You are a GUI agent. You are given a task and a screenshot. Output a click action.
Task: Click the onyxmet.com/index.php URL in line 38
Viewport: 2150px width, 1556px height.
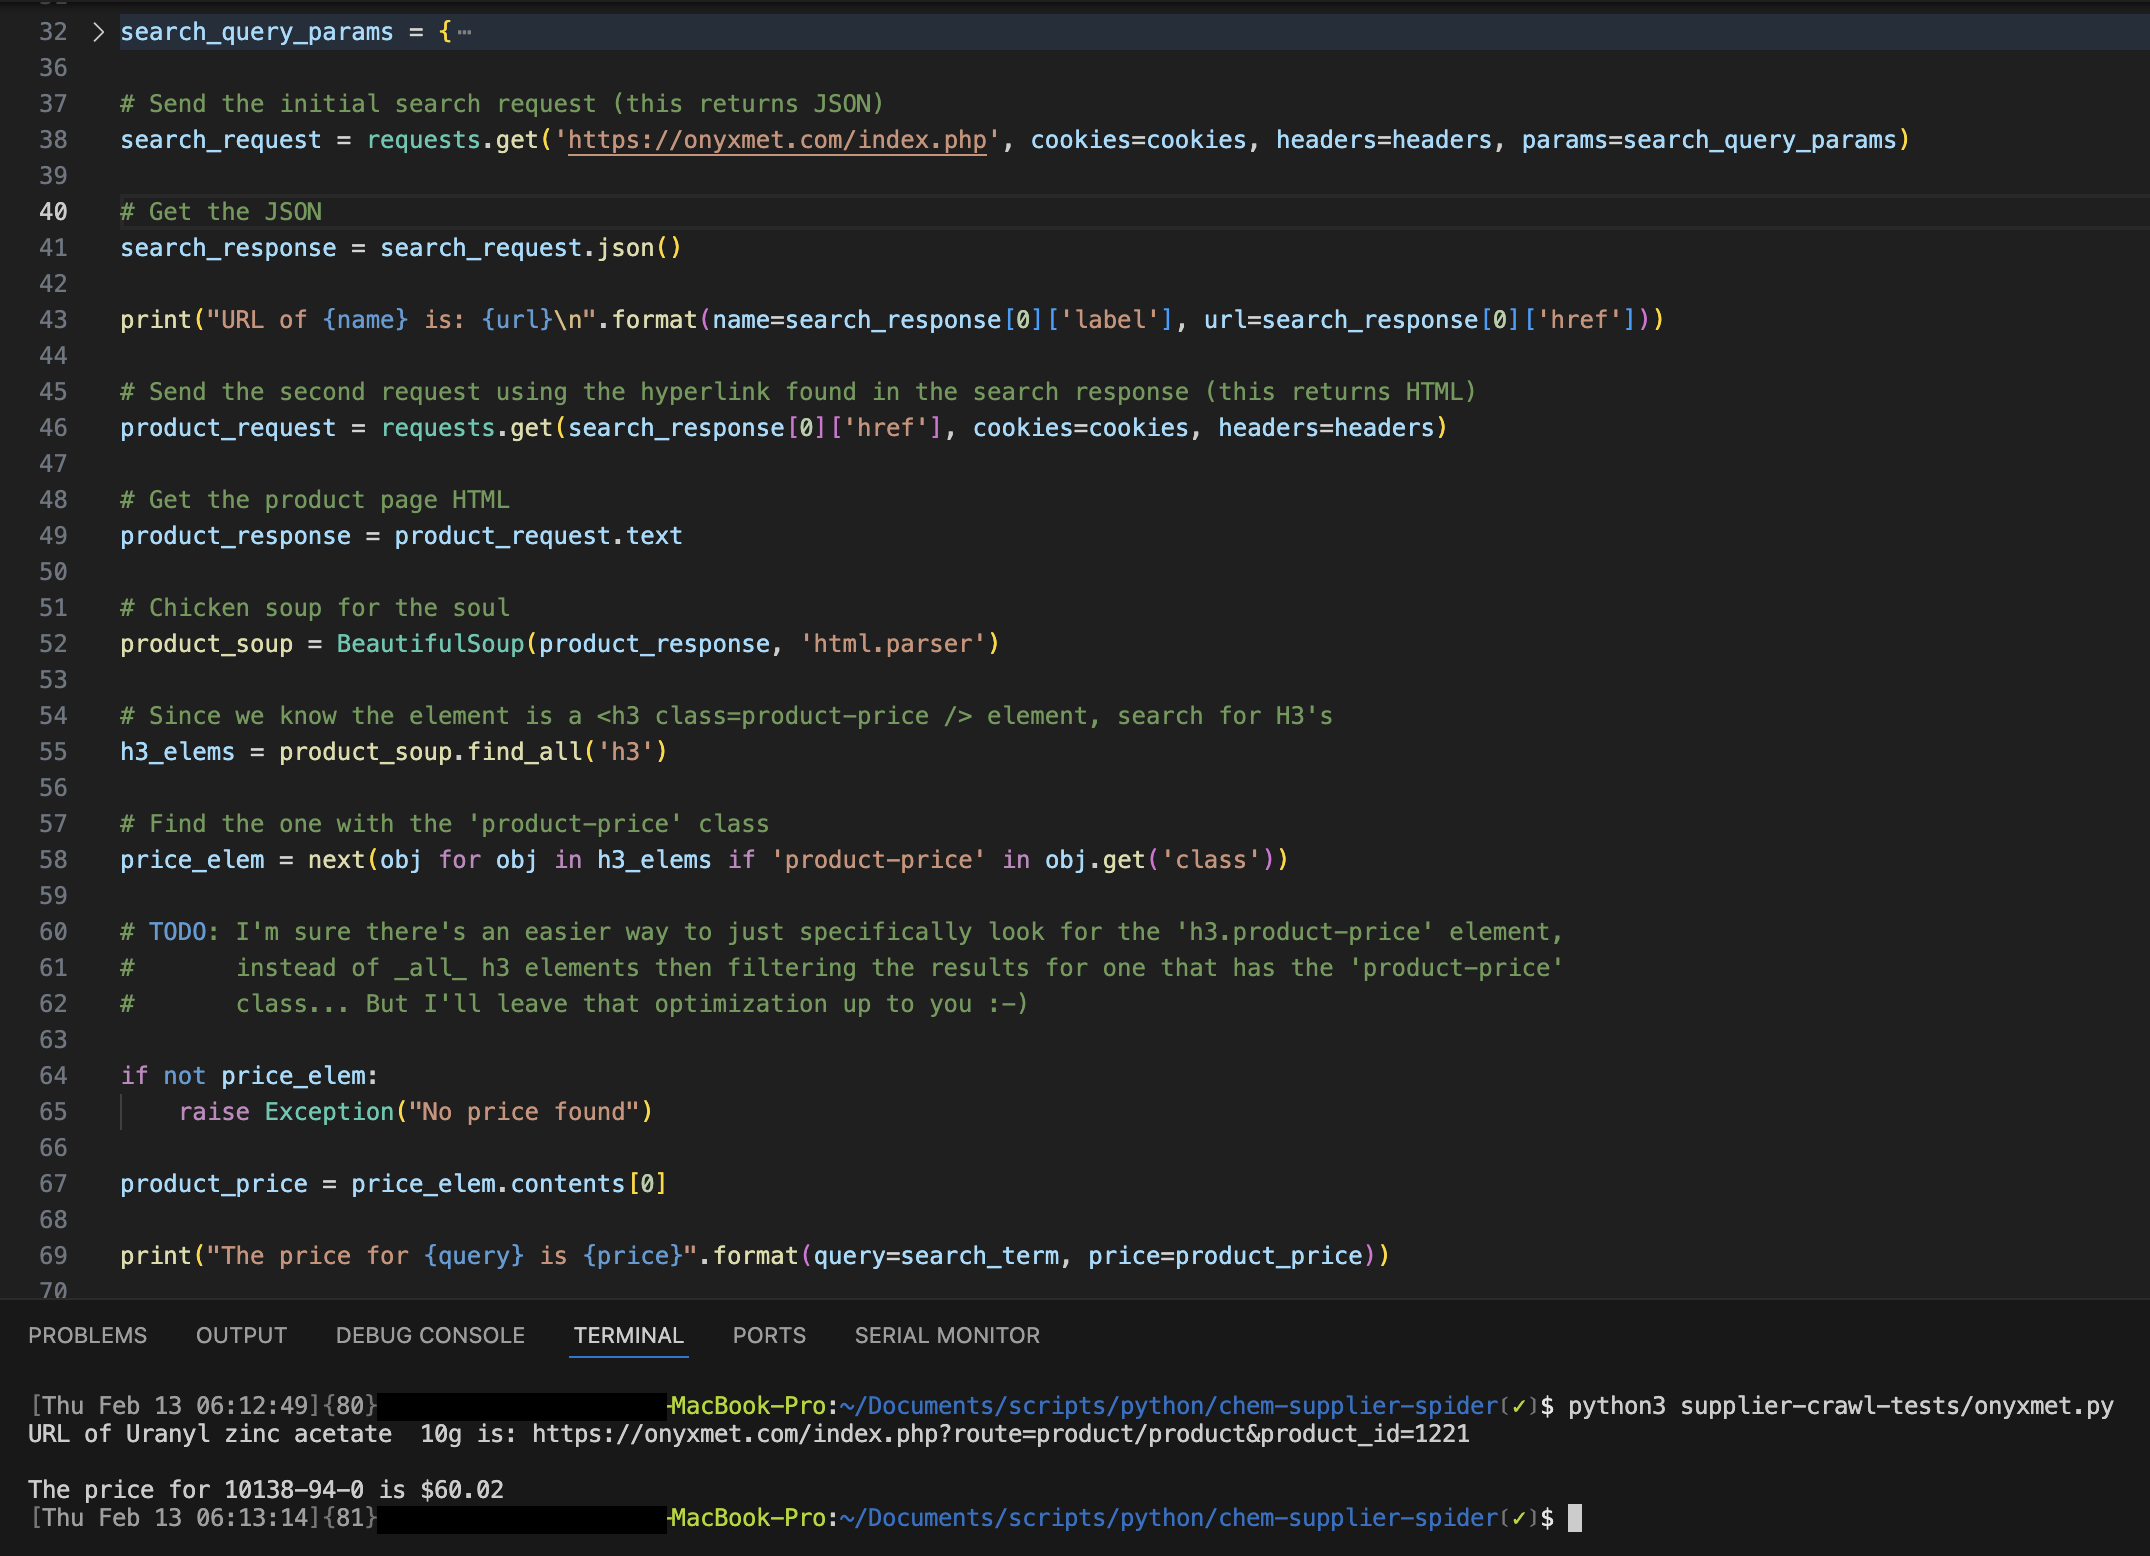(777, 140)
